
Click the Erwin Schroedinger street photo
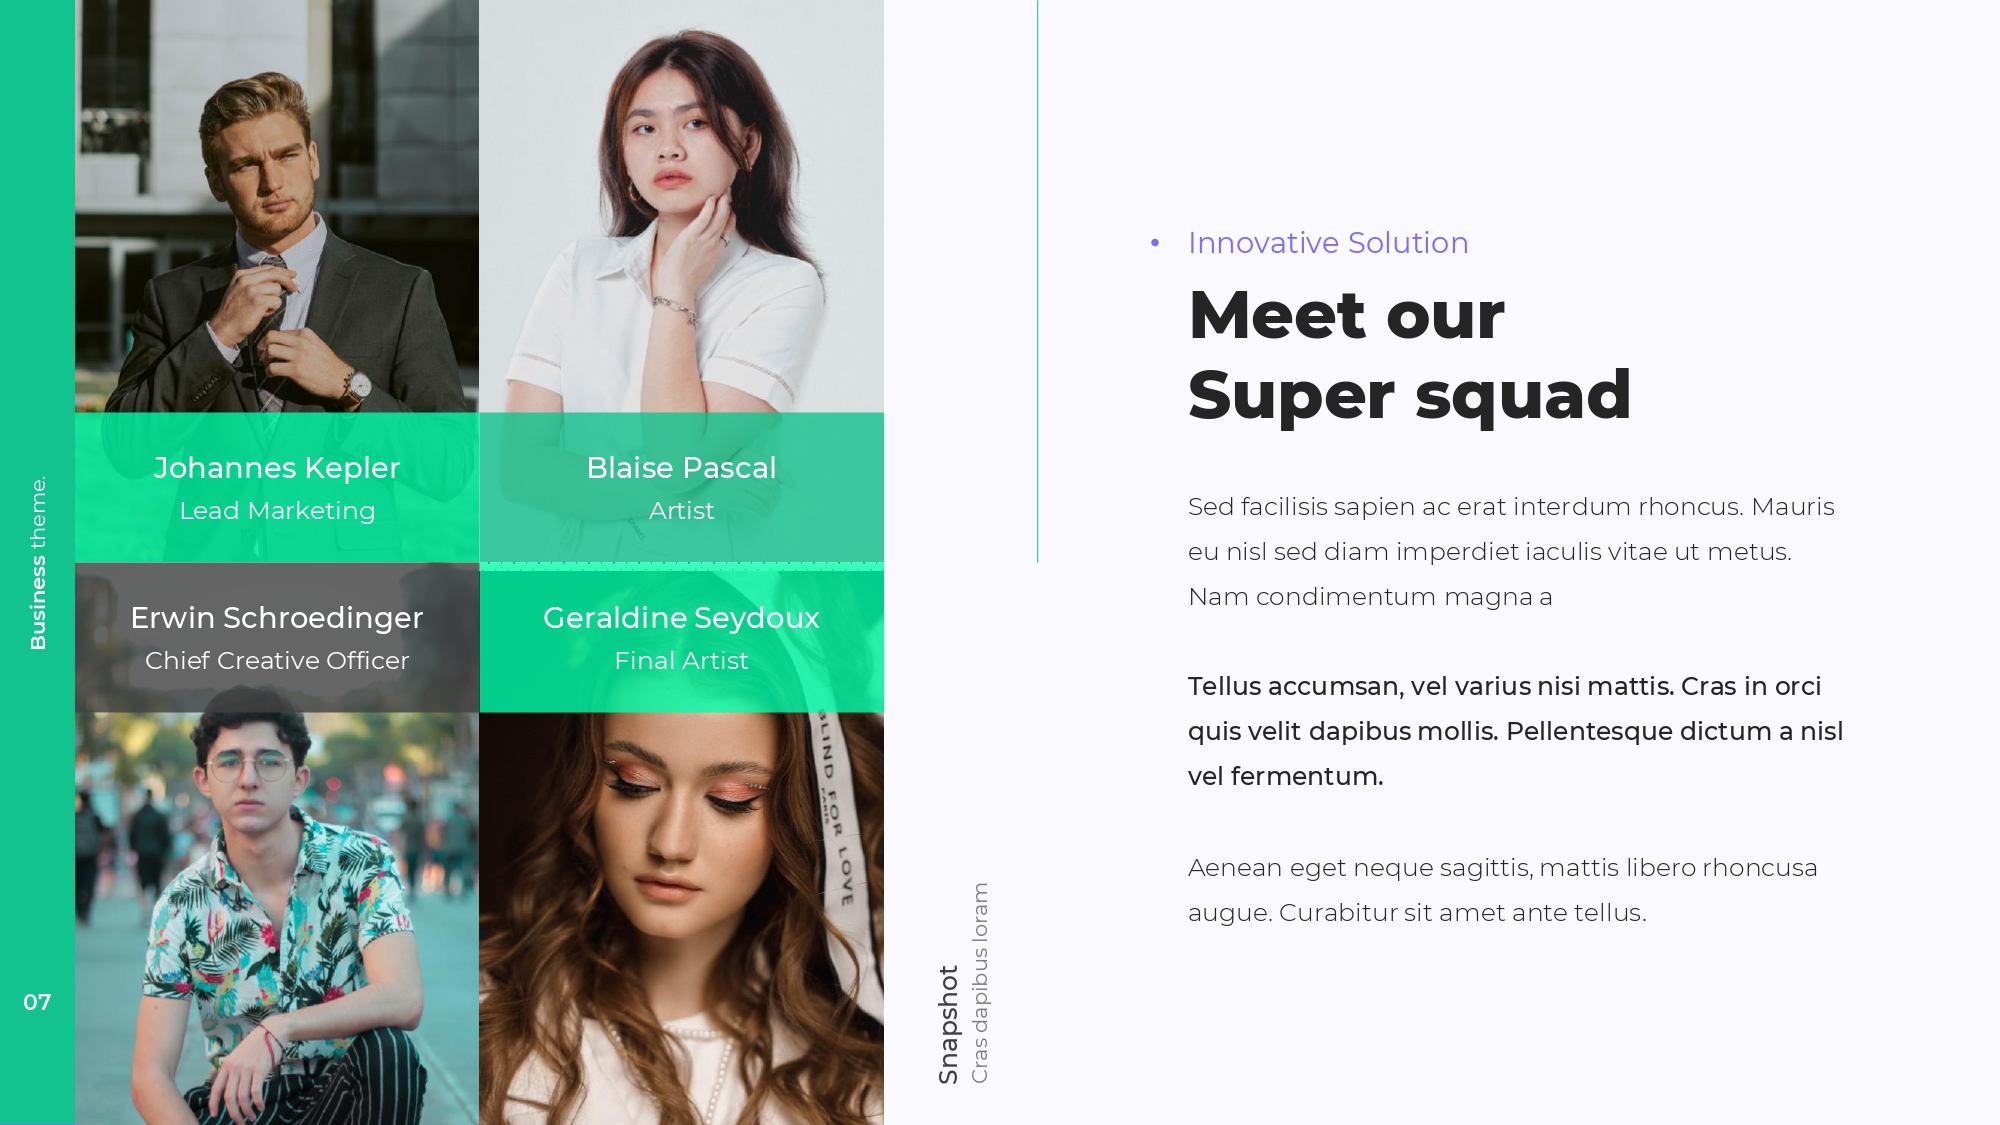point(277,918)
